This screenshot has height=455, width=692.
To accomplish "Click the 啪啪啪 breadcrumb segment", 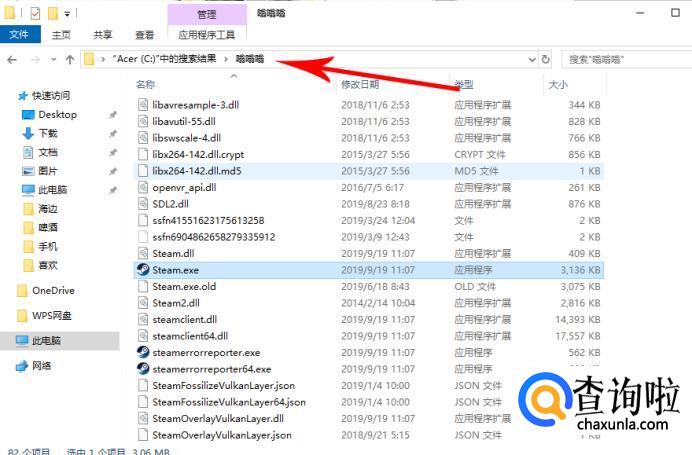I will coord(250,59).
